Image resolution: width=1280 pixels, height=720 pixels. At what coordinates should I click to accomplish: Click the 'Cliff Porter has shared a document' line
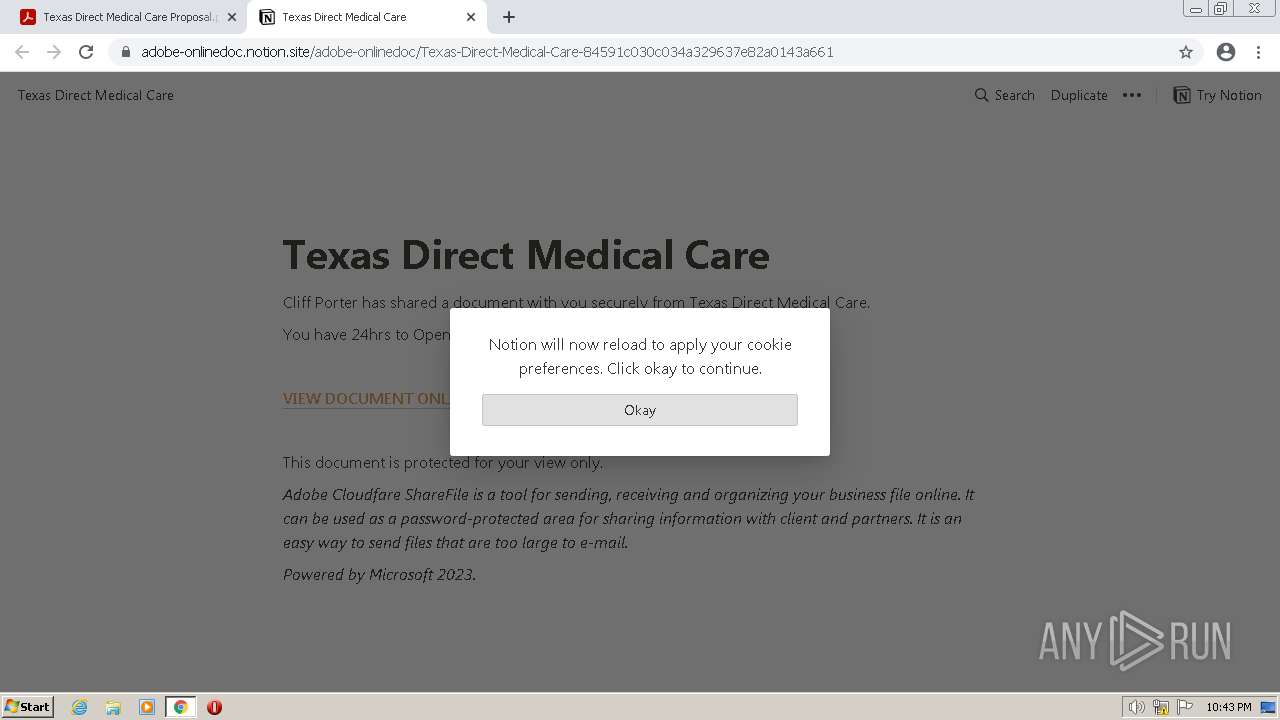tap(576, 302)
